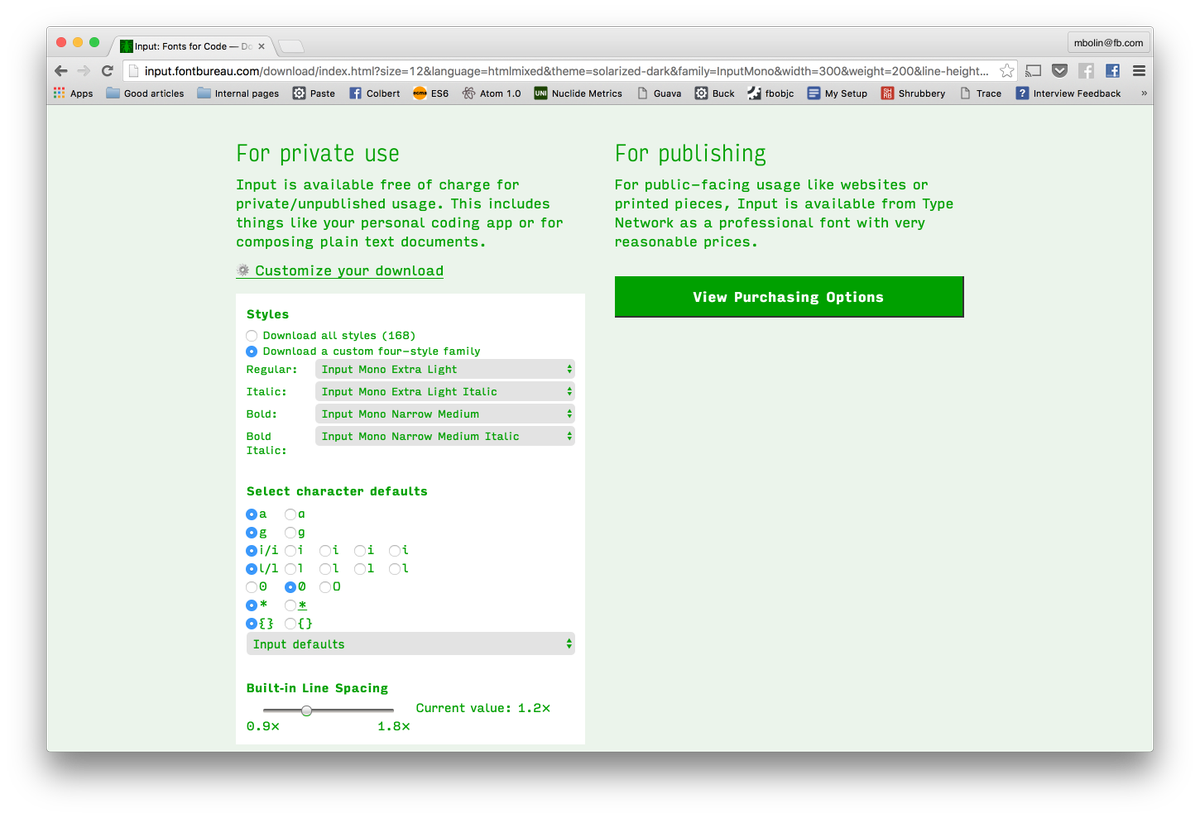Viewport: 1200px width, 818px height.
Task: Click the Customize your download link
Action: click(349, 271)
